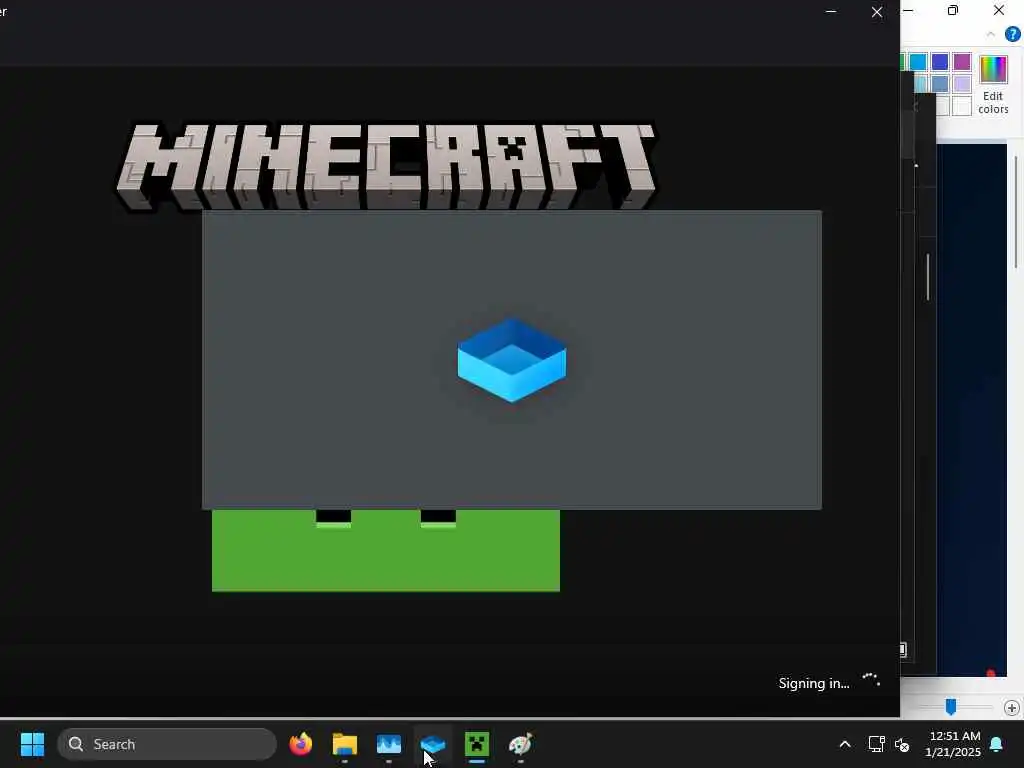Open network status tray icon
The width and height of the screenshot is (1024, 768).
click(x=876, y=744)
